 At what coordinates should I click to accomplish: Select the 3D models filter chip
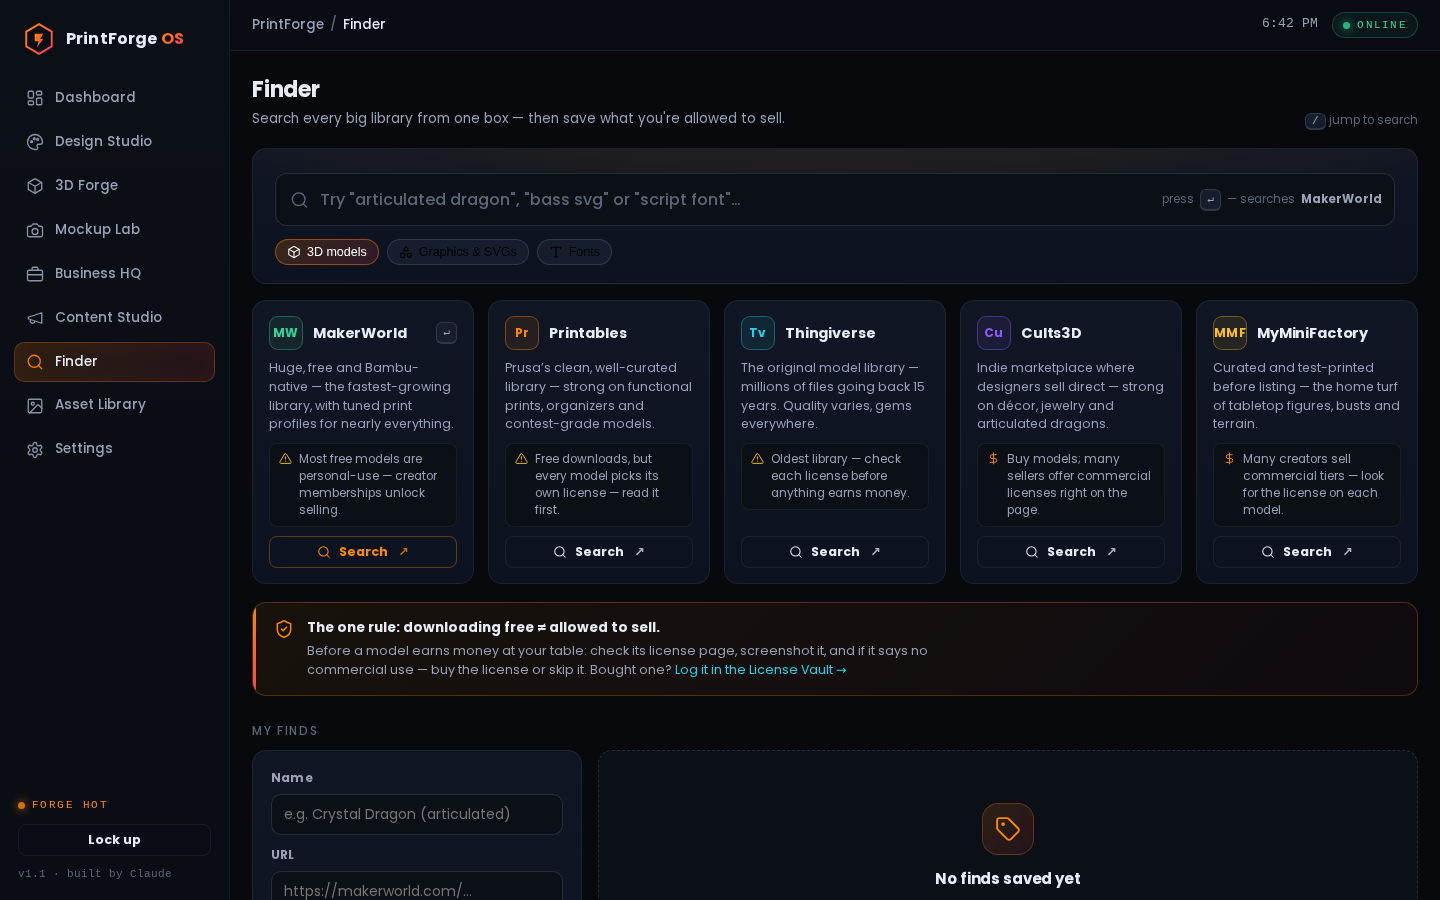(x=327, y=252)
